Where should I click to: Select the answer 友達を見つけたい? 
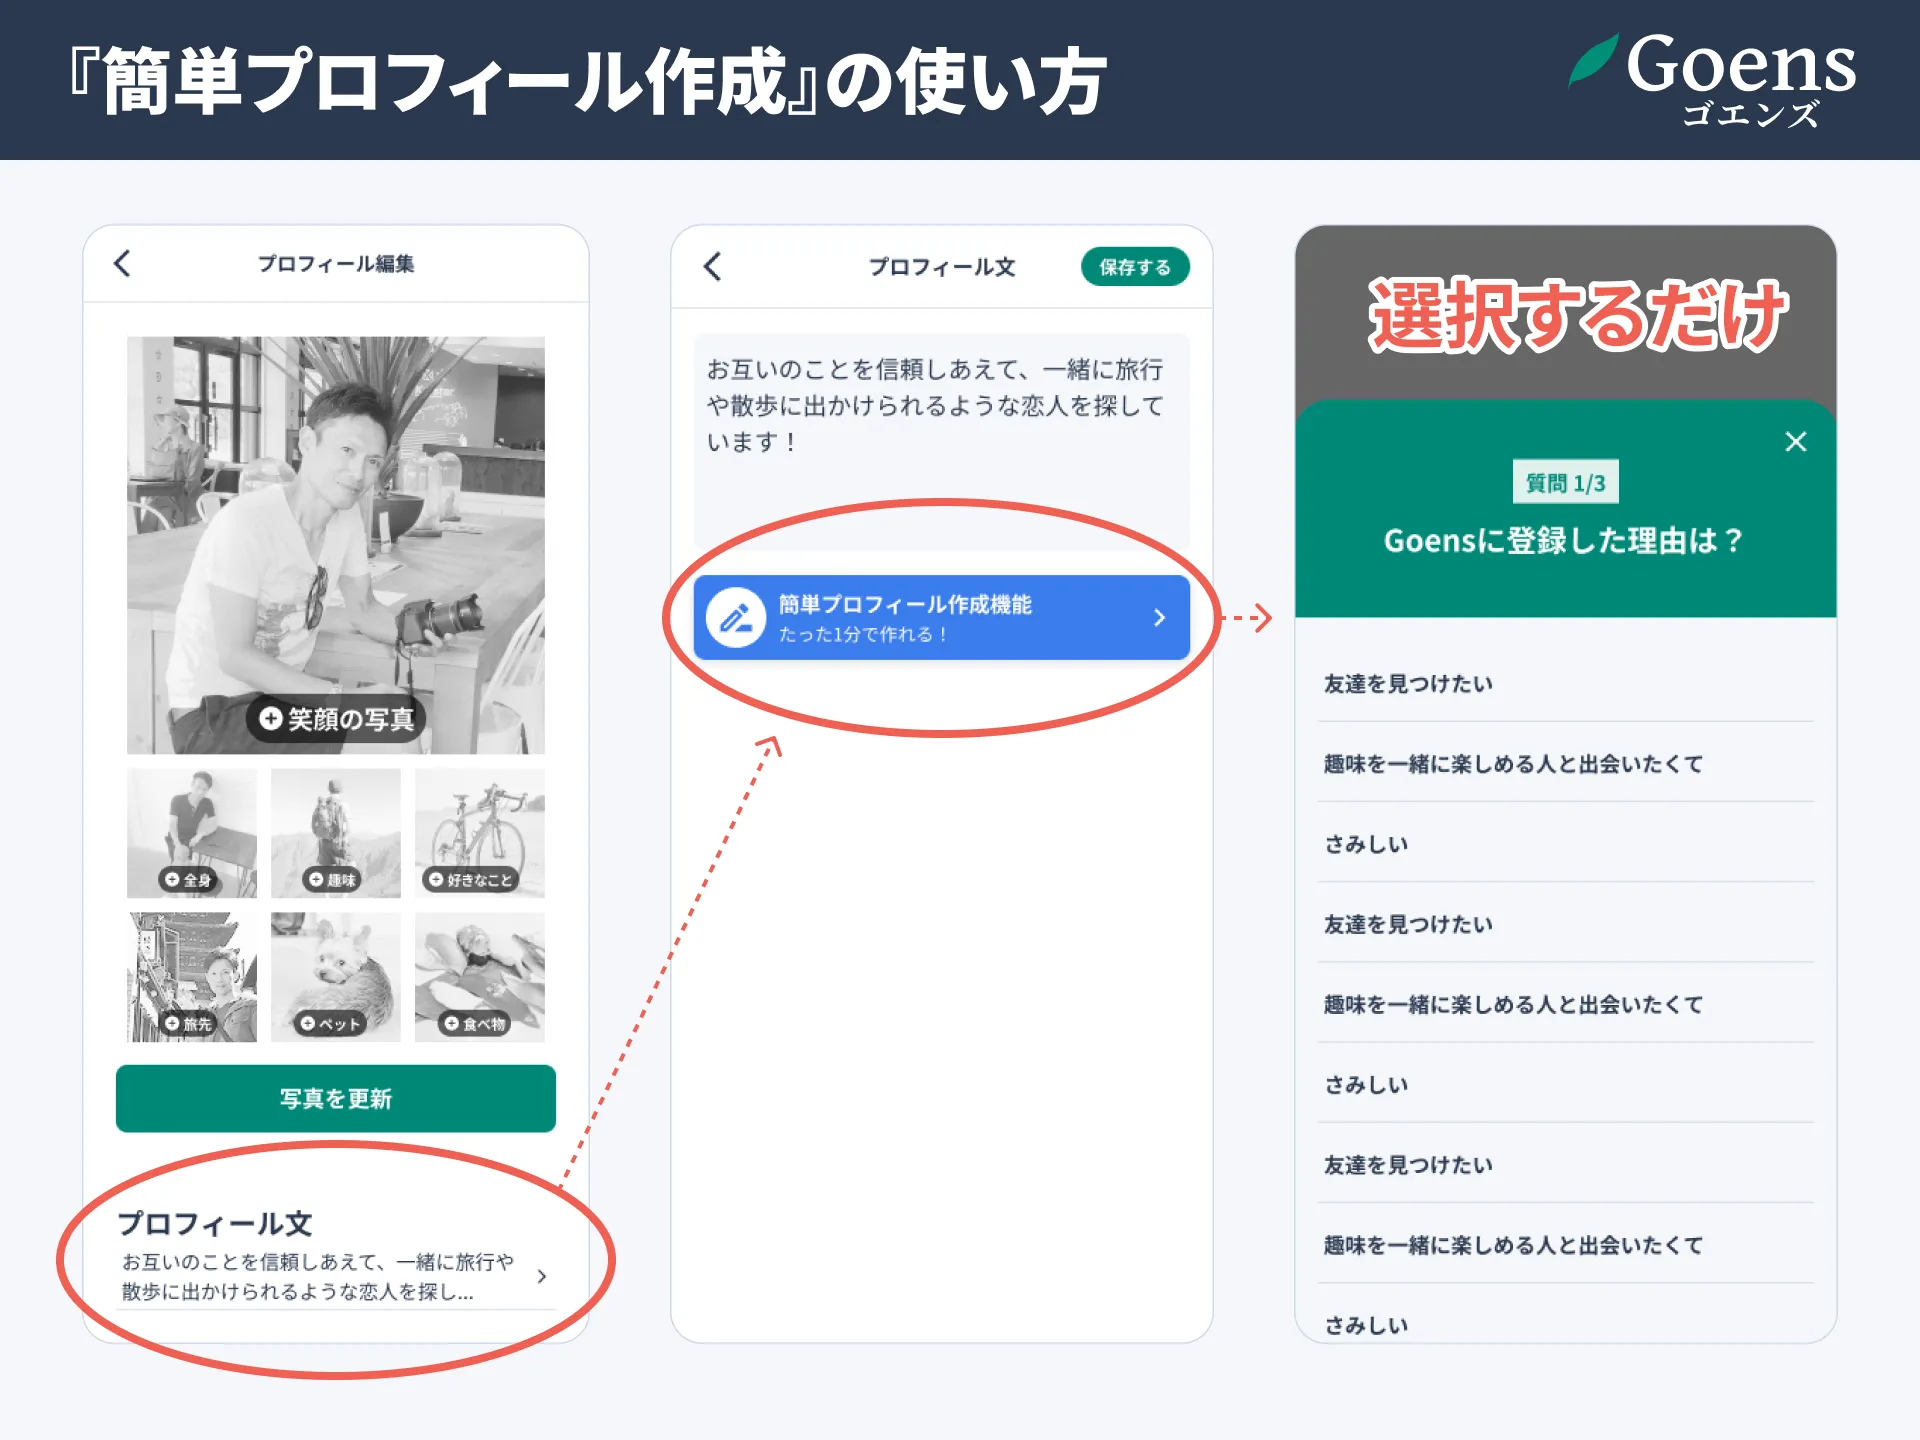click(1410, 683)
